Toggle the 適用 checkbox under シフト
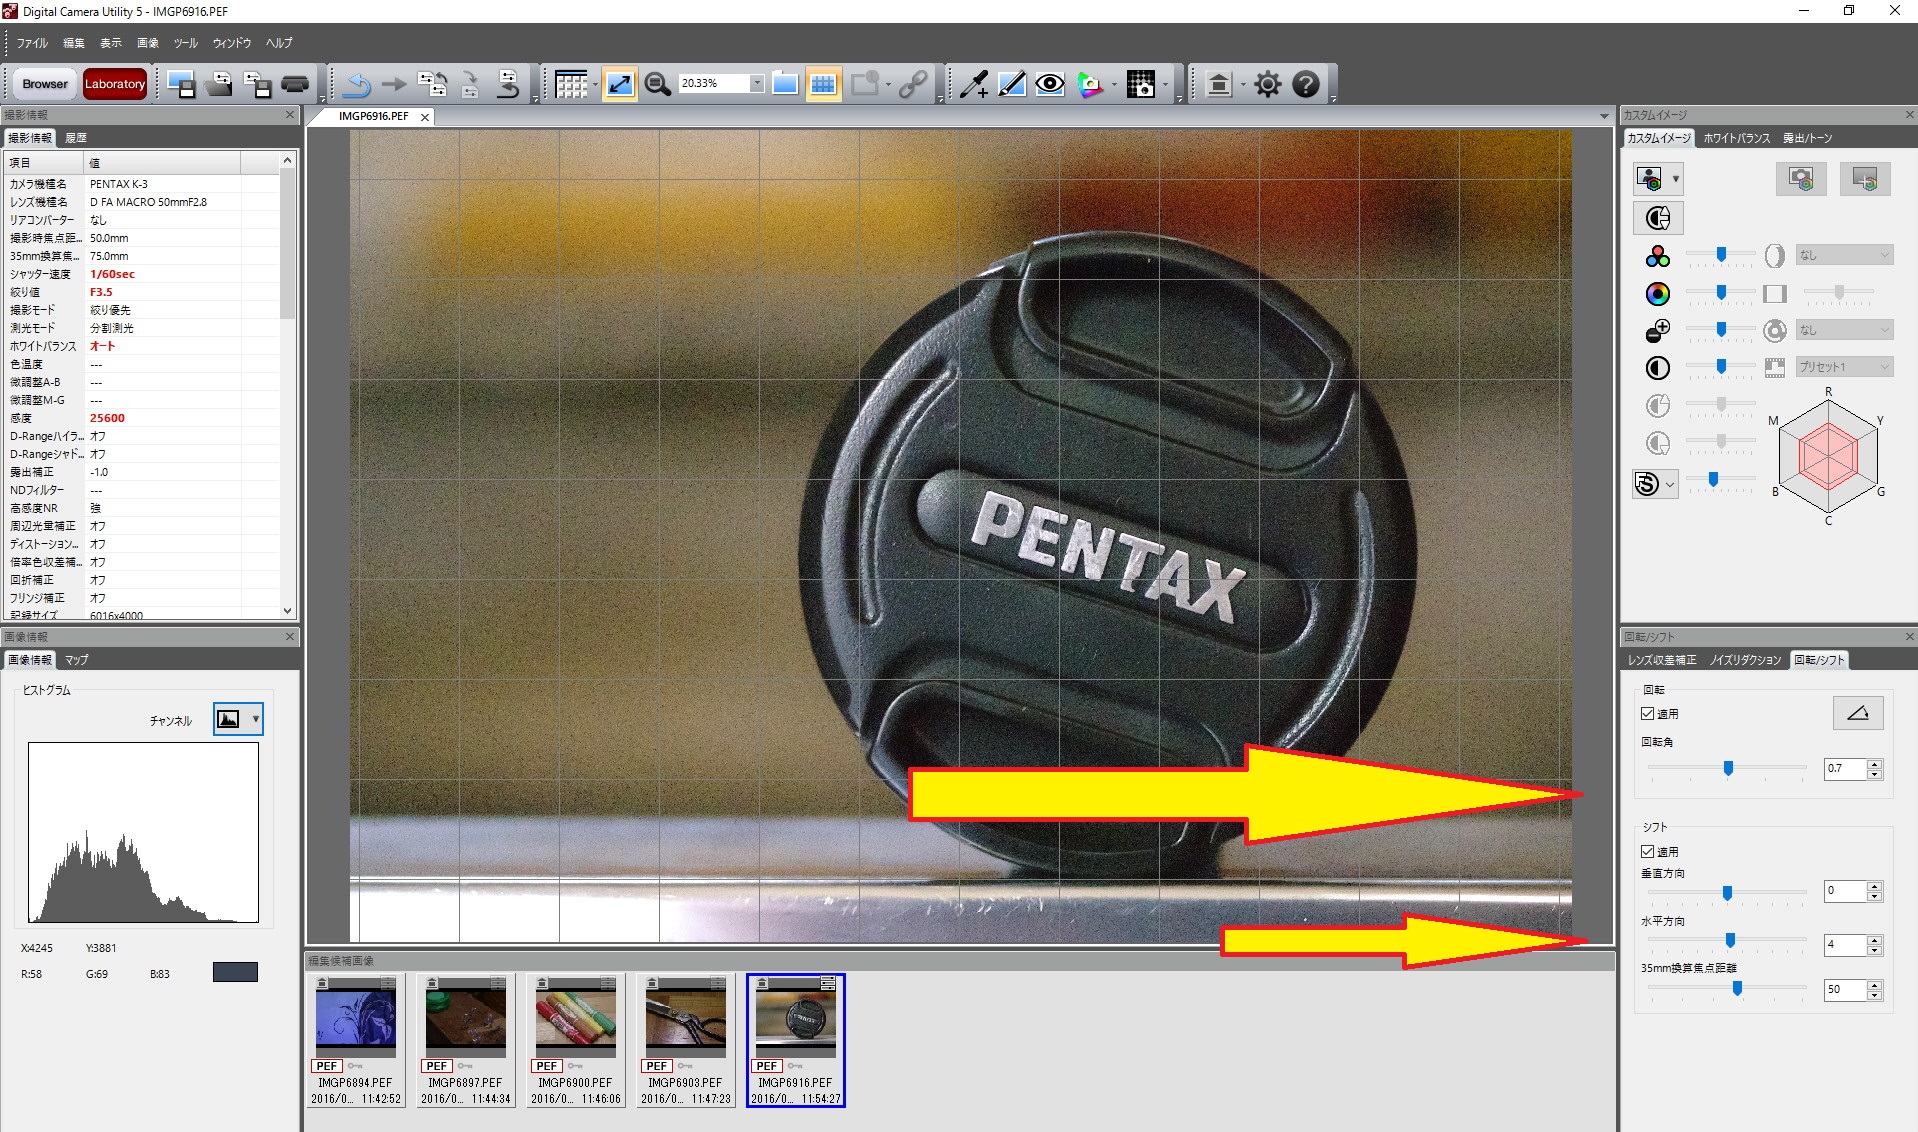This screenshot has height=1132, width=1918. 1647,852
